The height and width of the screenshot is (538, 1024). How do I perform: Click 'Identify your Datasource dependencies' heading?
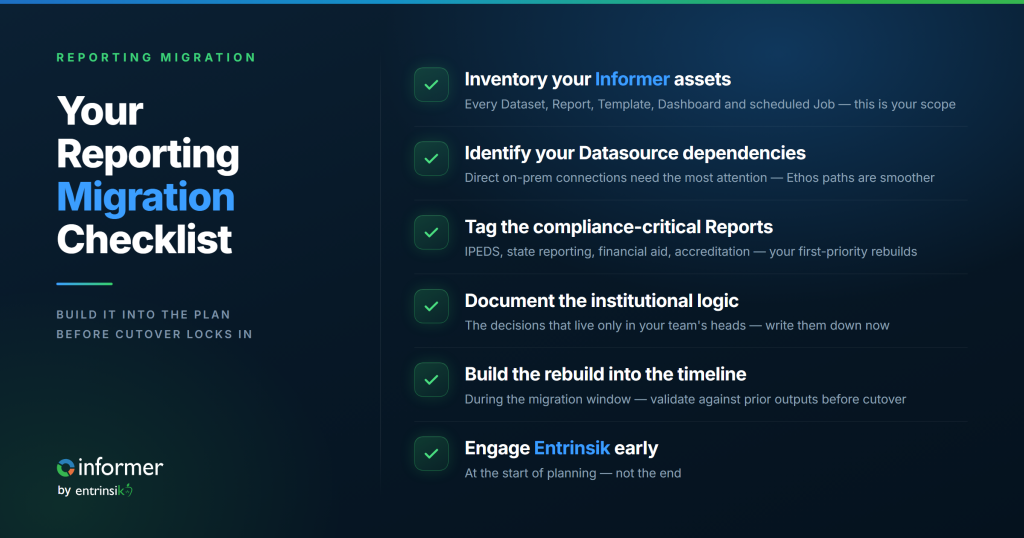tap(635, 153)
